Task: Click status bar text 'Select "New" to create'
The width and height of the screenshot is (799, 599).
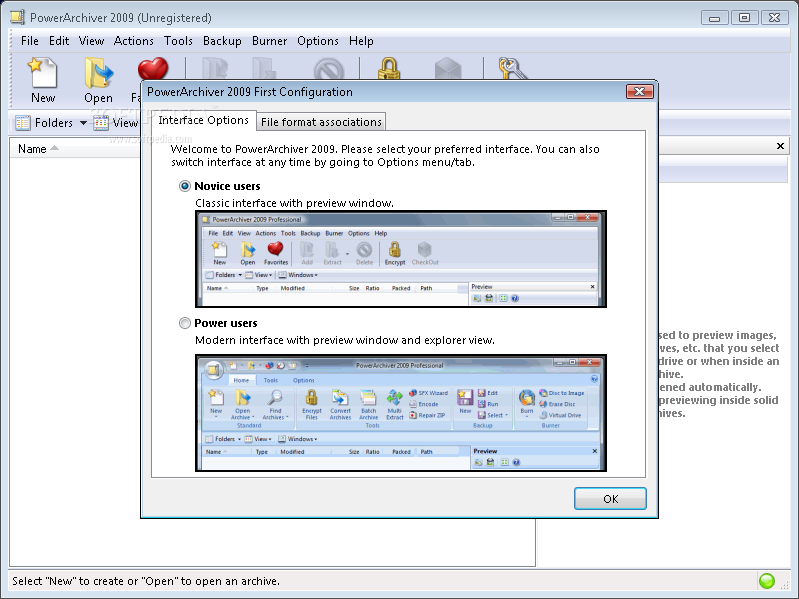Action: click(146, 581)
